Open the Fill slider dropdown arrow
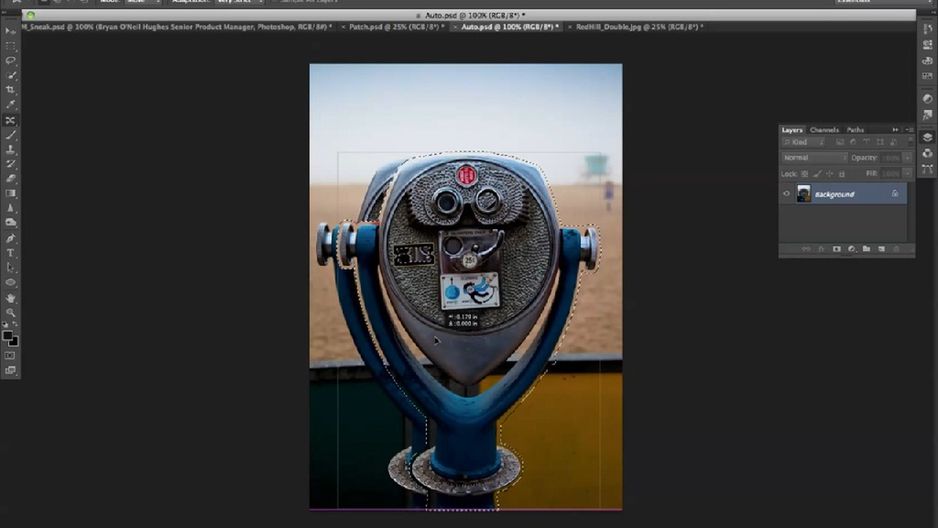 [x=907, y=173]
